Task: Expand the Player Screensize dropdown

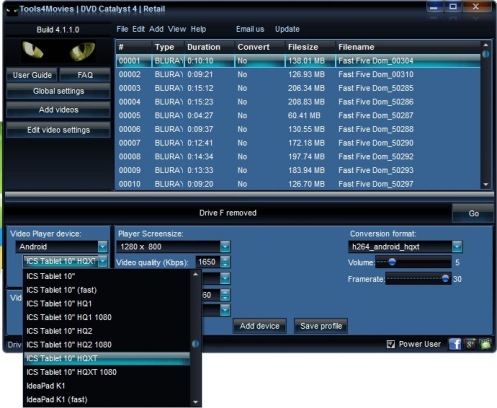Action: [x=225, y=247]
